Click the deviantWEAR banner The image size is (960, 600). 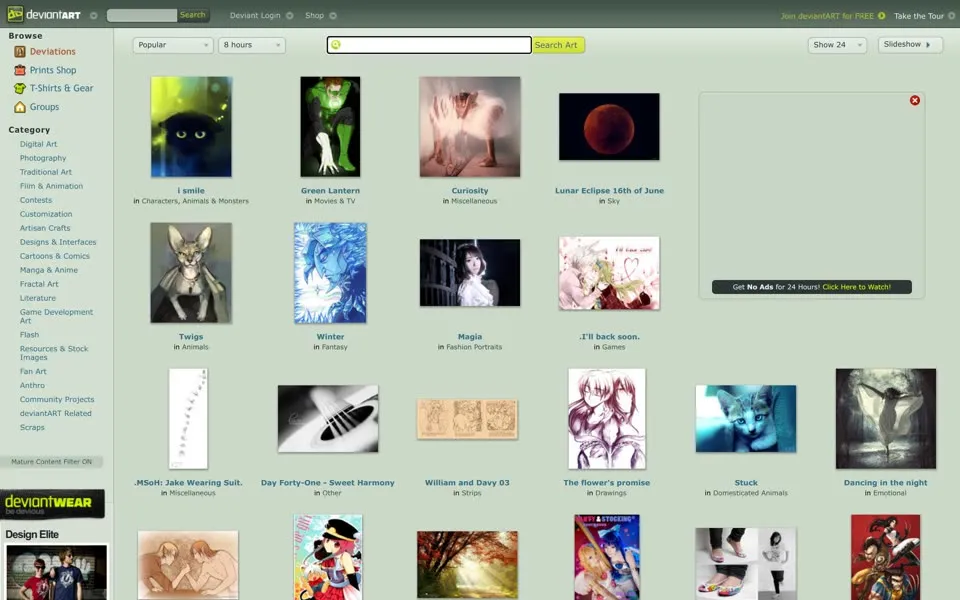[52, 504]
